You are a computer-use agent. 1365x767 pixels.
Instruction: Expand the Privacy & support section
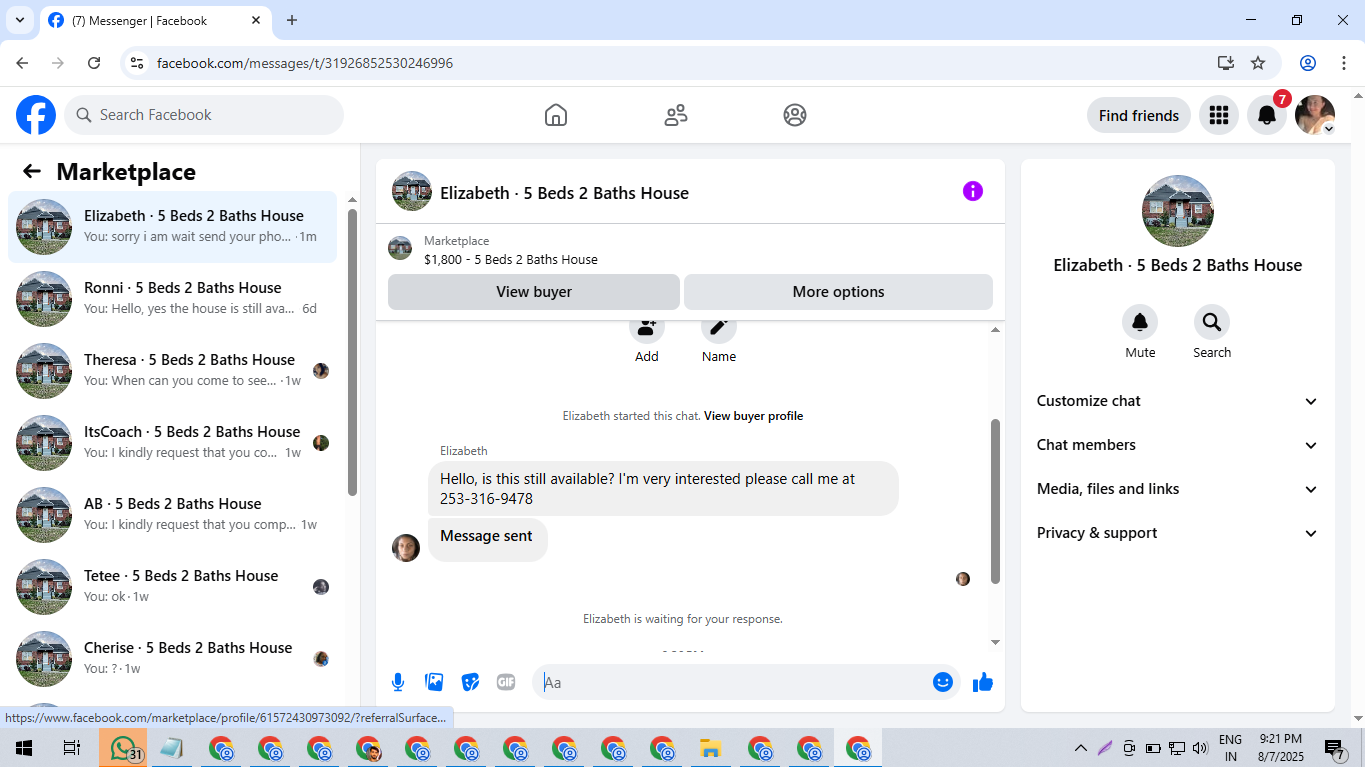[1178, 533]
